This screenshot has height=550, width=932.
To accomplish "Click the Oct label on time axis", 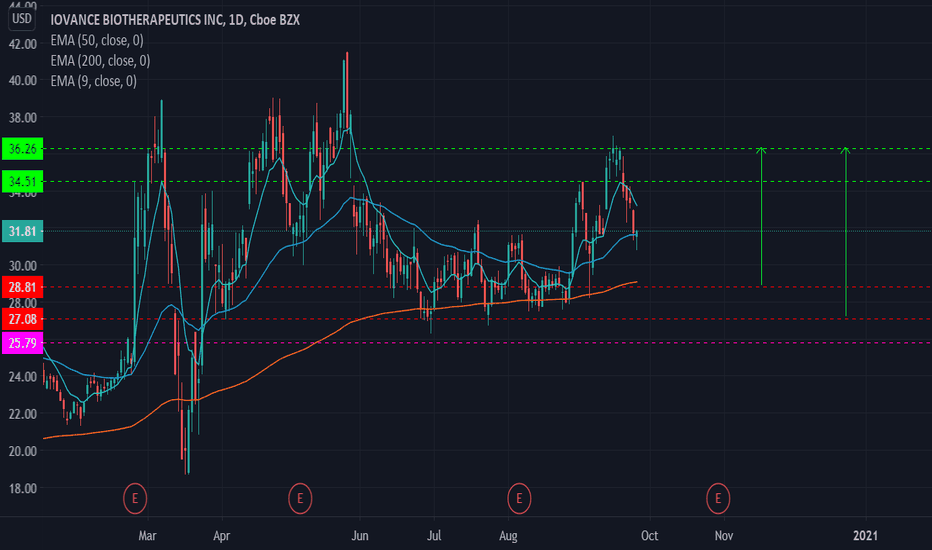I will tap(650, 536).
